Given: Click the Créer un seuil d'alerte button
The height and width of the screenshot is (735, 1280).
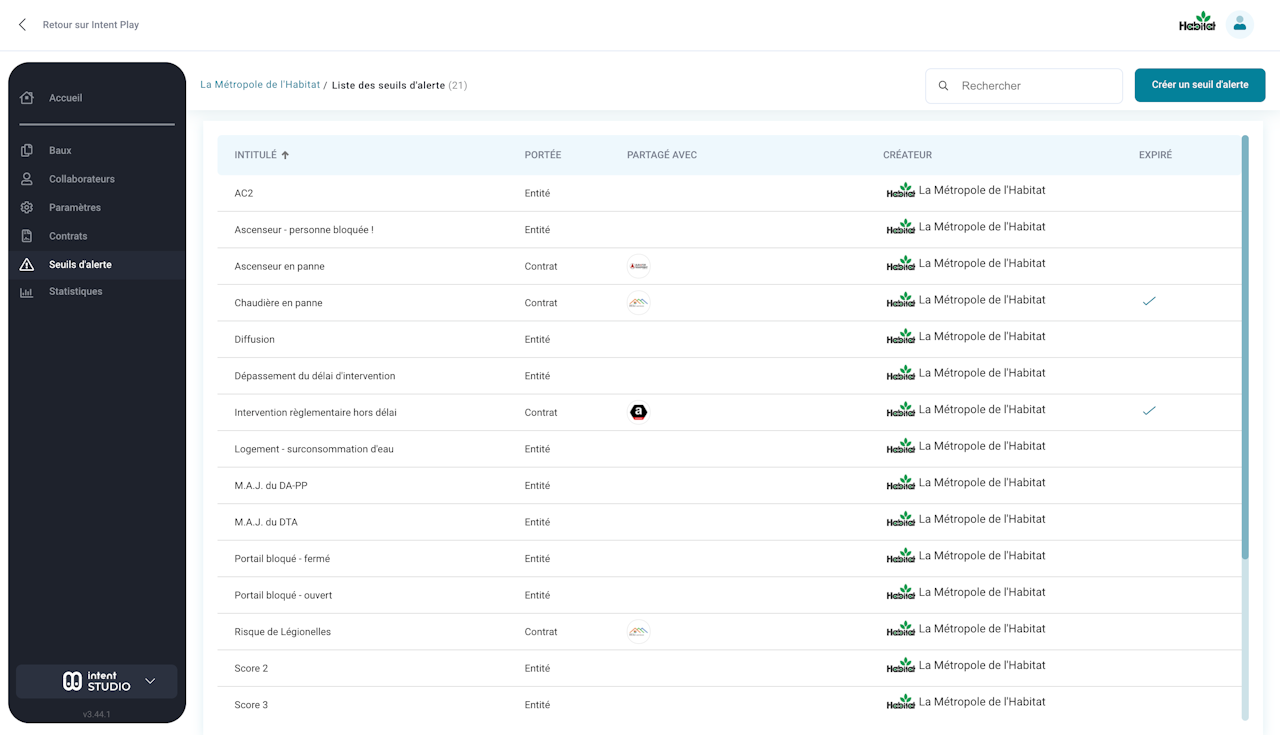Looking at the screenshot, I should click(x=1199, y=85).
